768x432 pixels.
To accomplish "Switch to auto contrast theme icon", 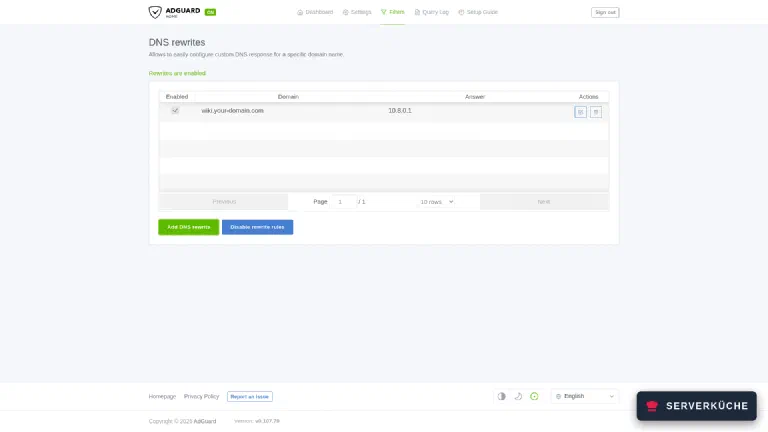I will point(502,396).
